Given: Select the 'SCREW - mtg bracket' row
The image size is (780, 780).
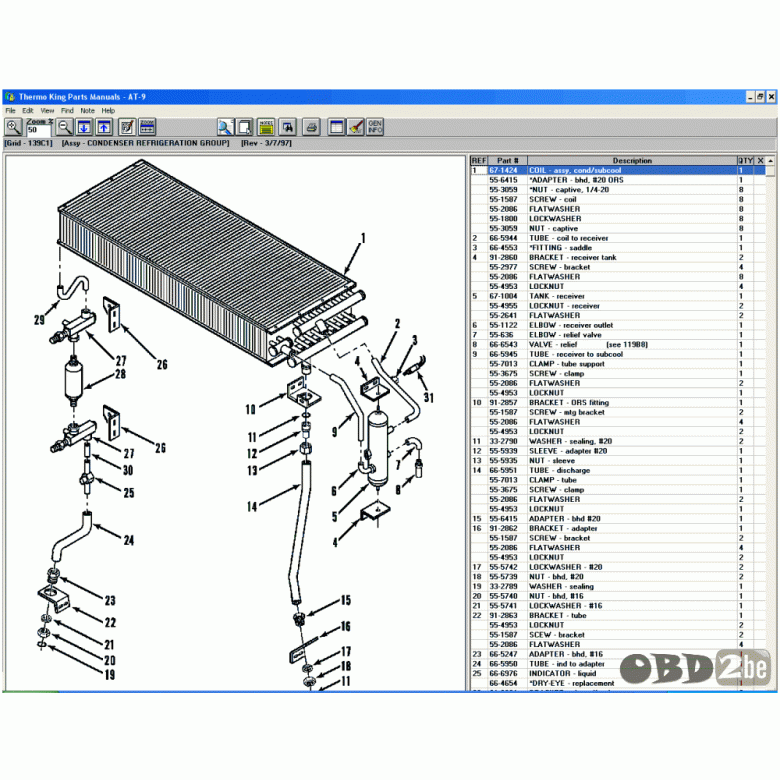Looking at the screenshot, I should click(618, 412).
